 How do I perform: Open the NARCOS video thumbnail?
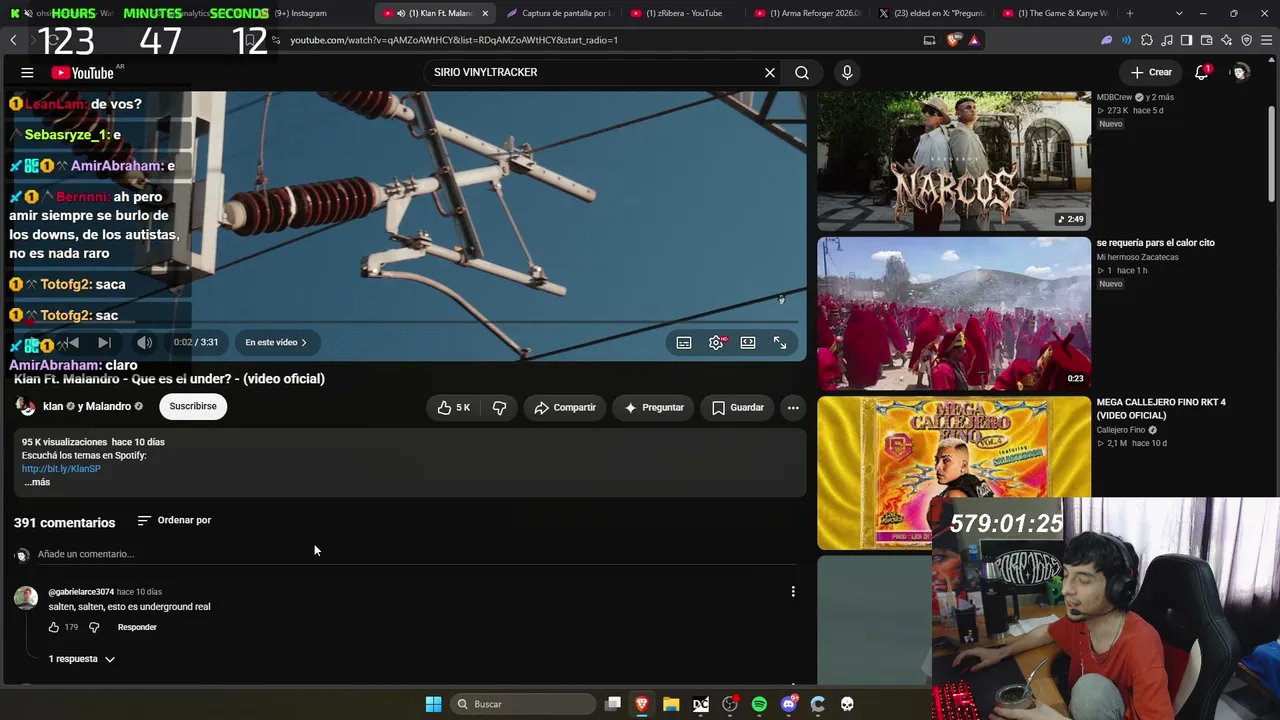point(954,161)
